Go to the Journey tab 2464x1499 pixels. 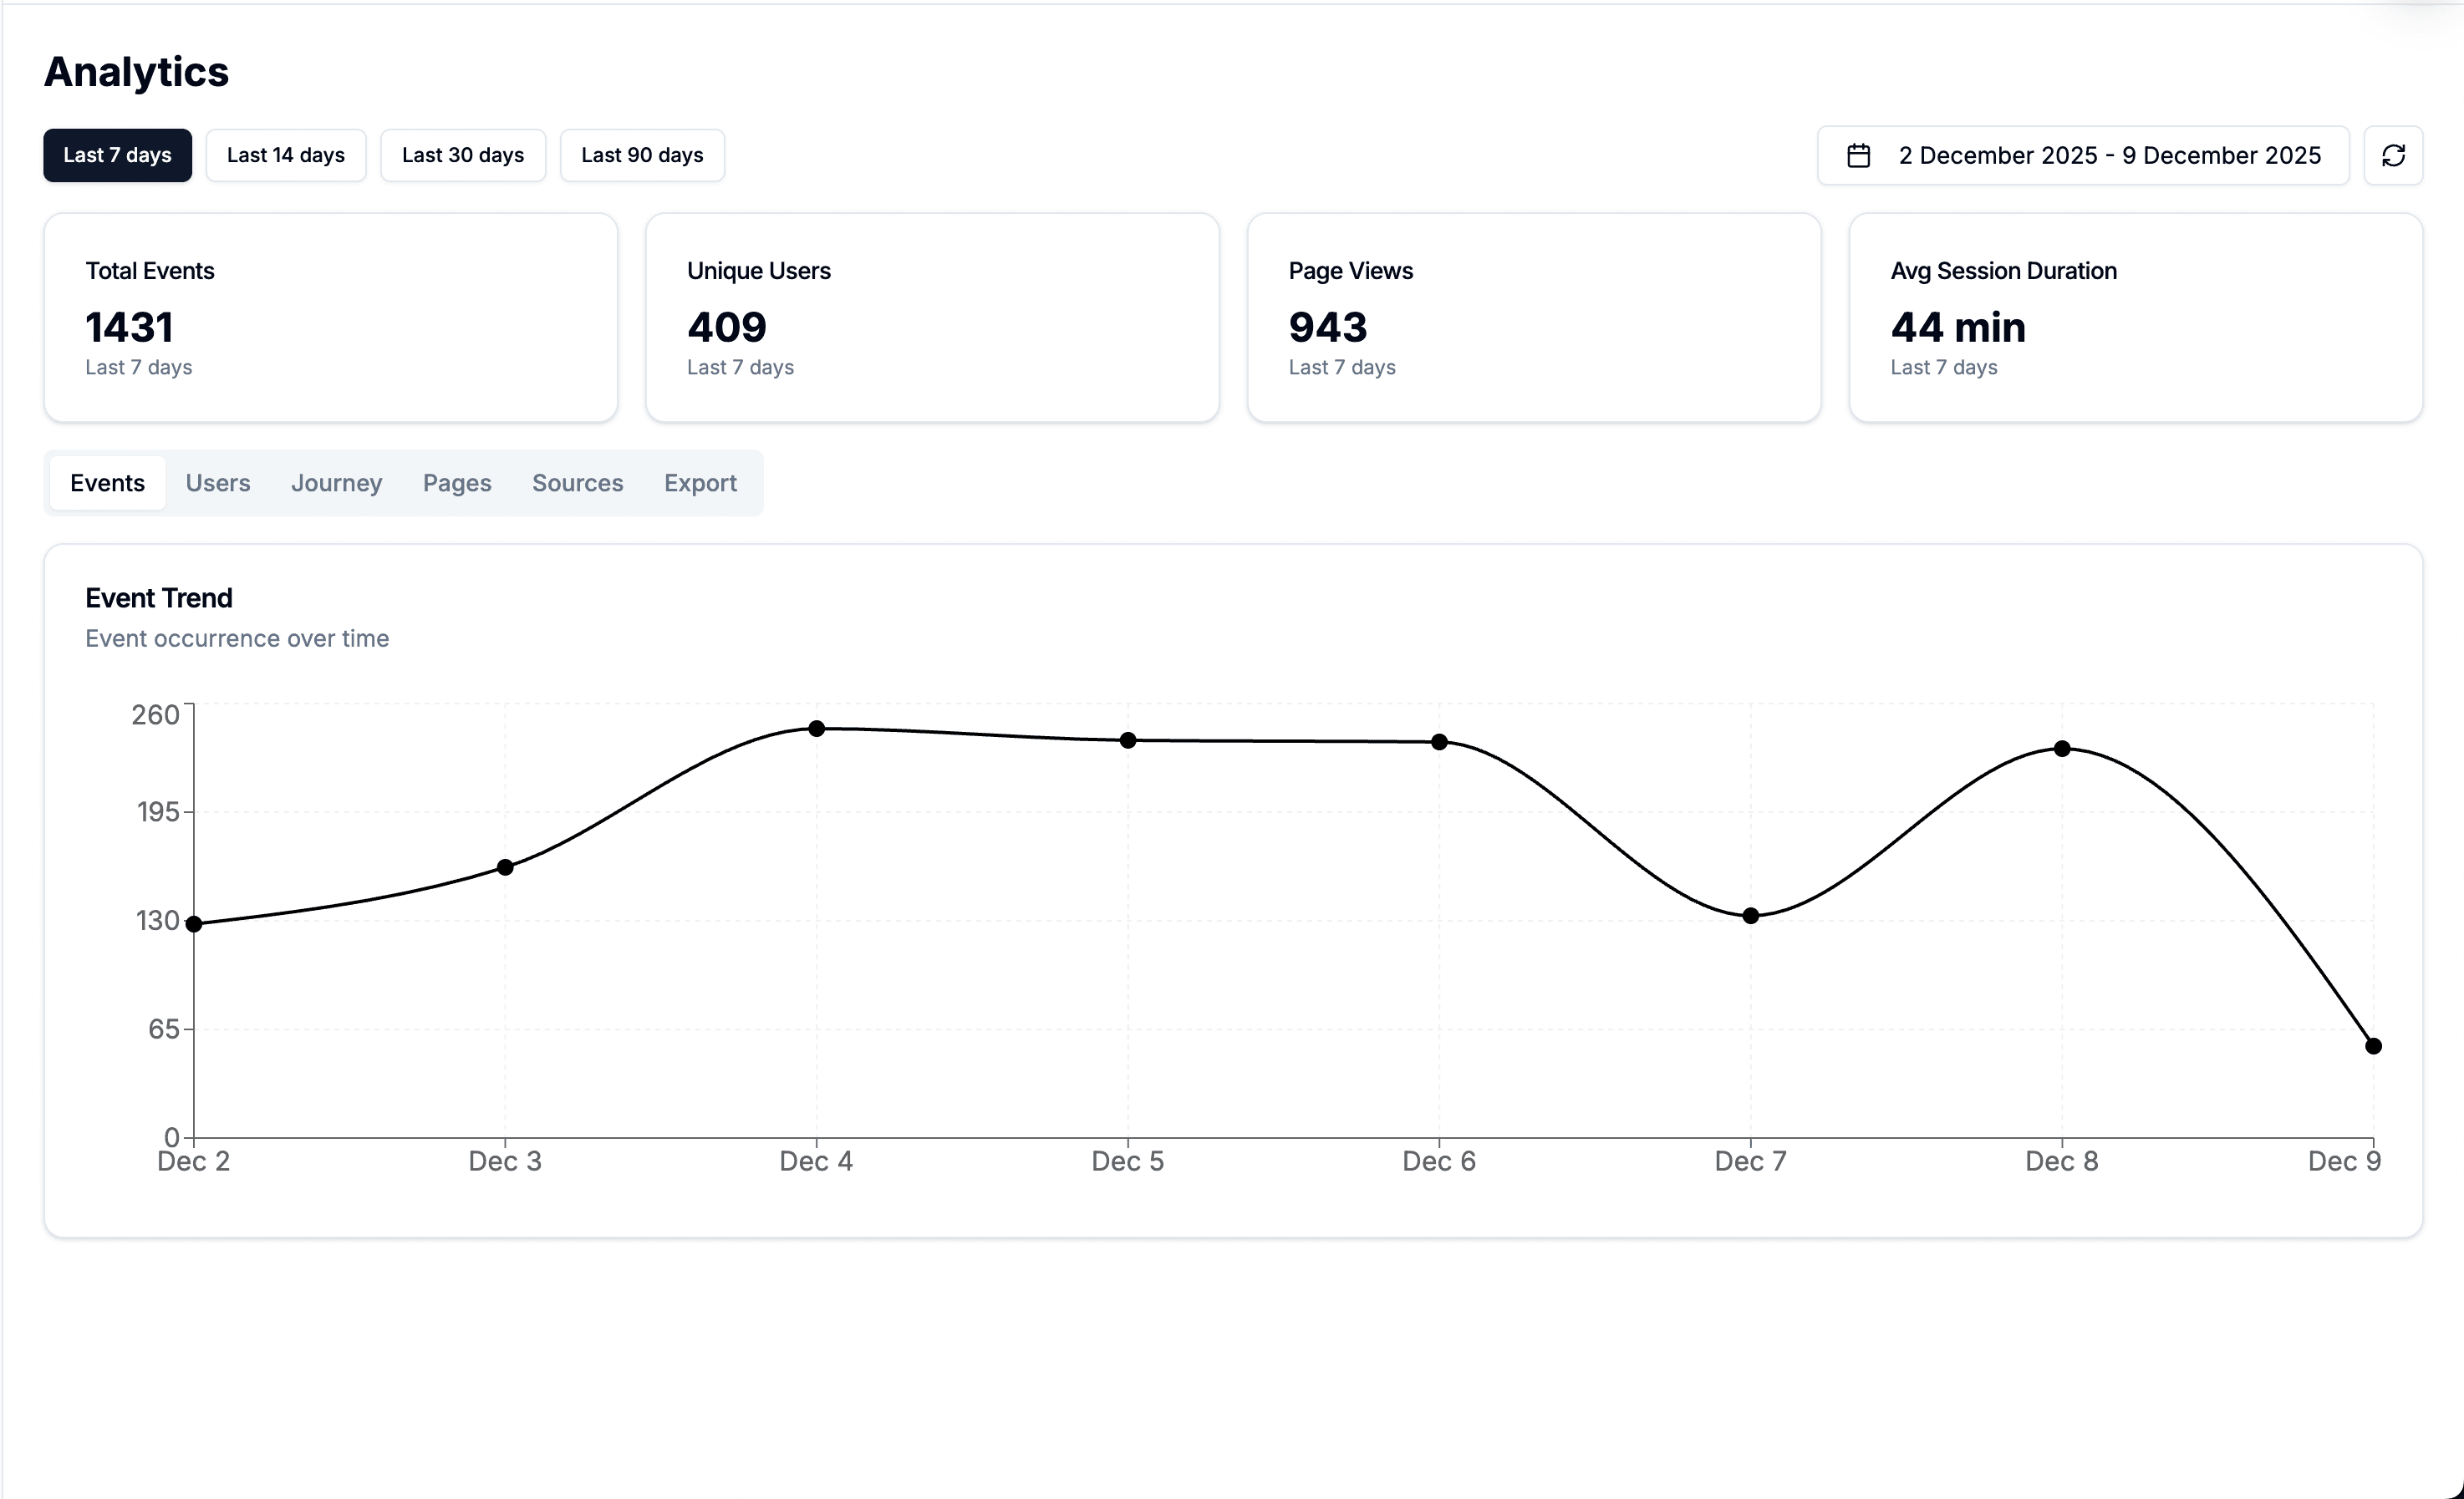coord(336,483)
